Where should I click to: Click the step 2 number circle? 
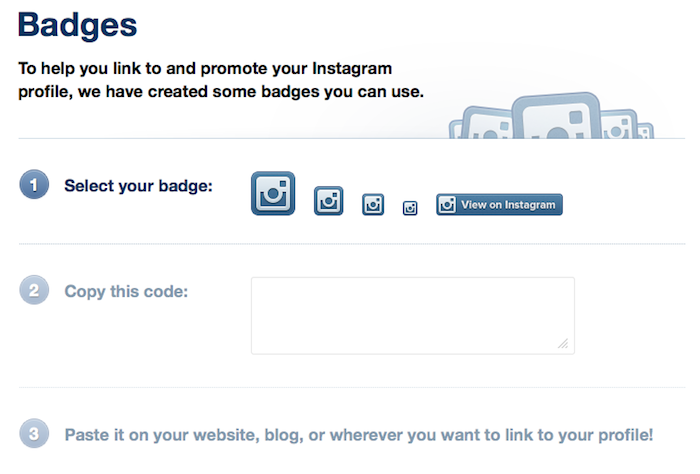pyautogui.click(x=33, y=292)
